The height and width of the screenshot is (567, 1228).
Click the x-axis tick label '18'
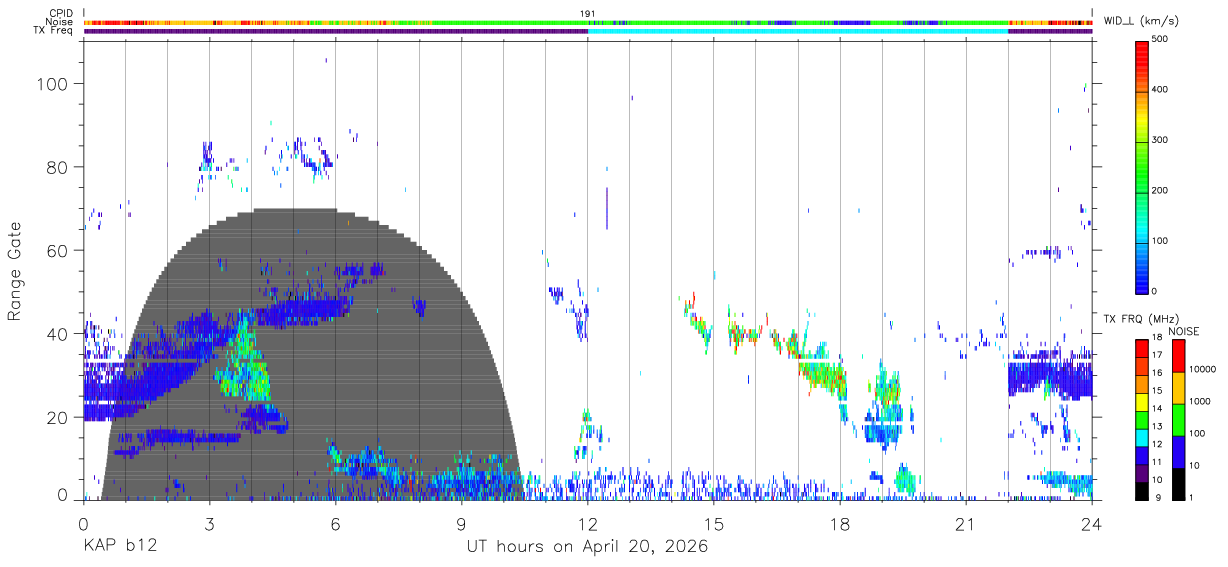point(840,525)
